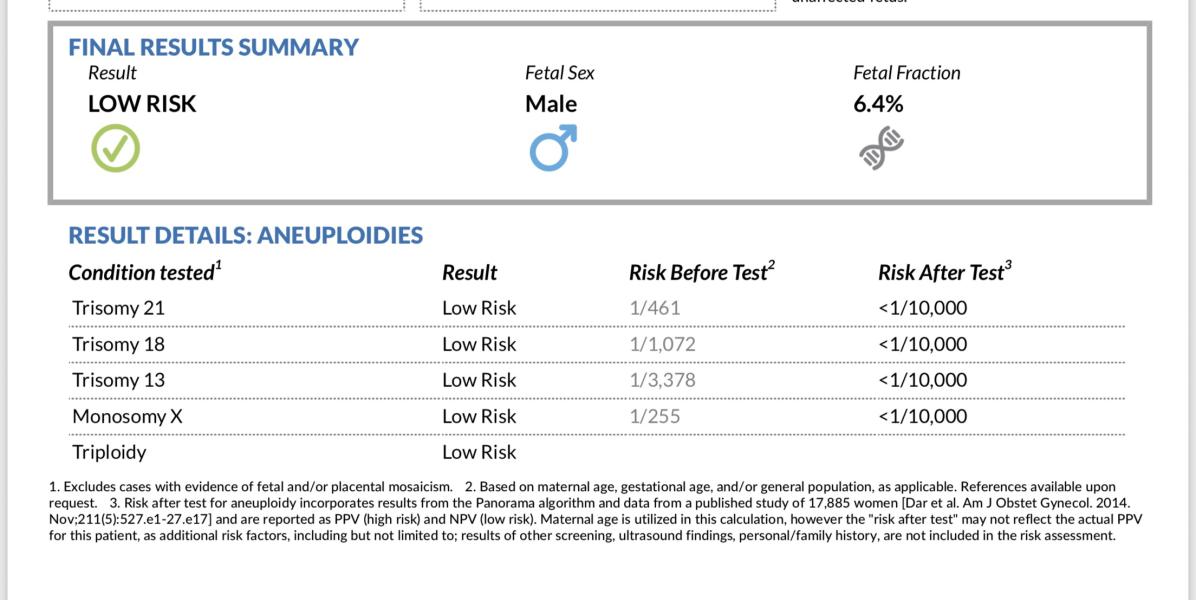Select the Monosomy X row label
Screen dimensions: 1196x600
tap(127, 416)
